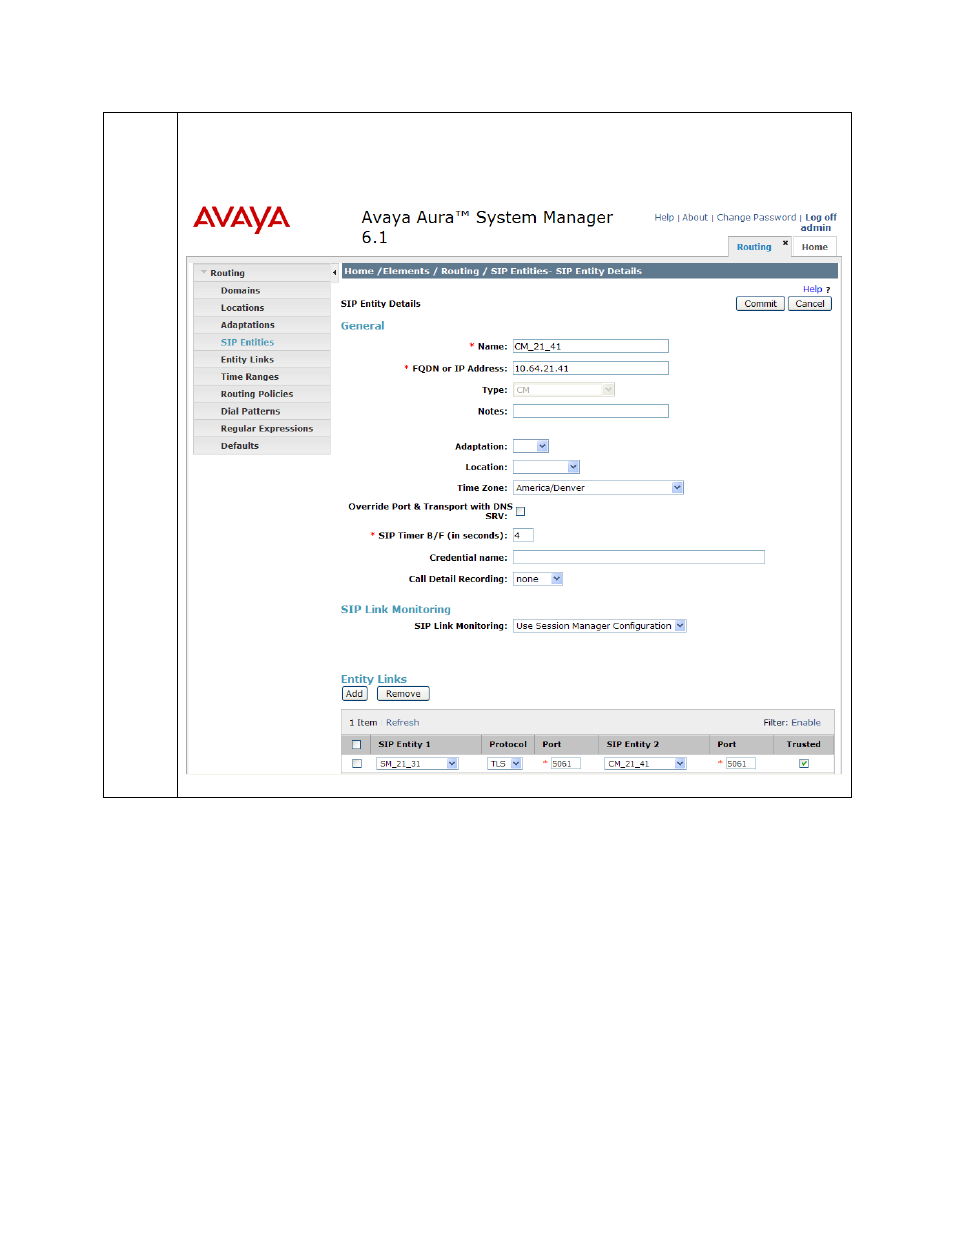The width and height of the screenshot is (954, 1235).
Task: Click the Help question mark icon
Action: coord(828,290)
